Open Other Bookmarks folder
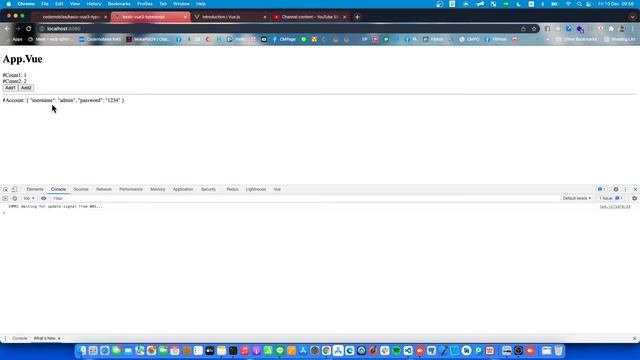 coord(576,39)
